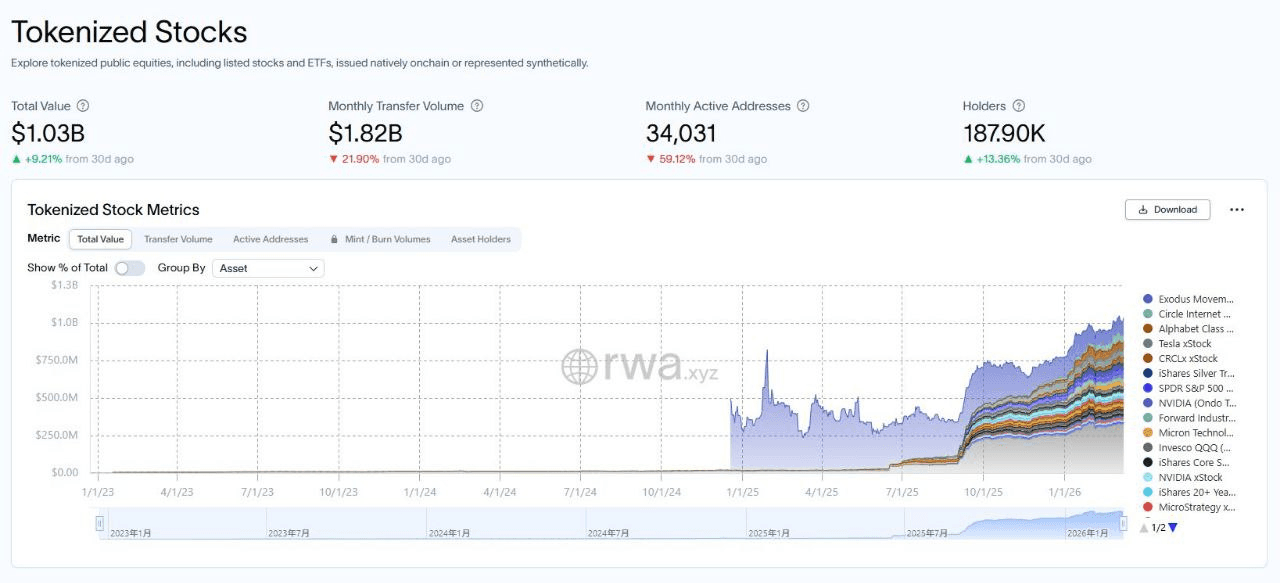Image resolution: width=1280 pixels, height=583 pixels.
Task: Click the left handle of the time range slider
Action: 100,523
